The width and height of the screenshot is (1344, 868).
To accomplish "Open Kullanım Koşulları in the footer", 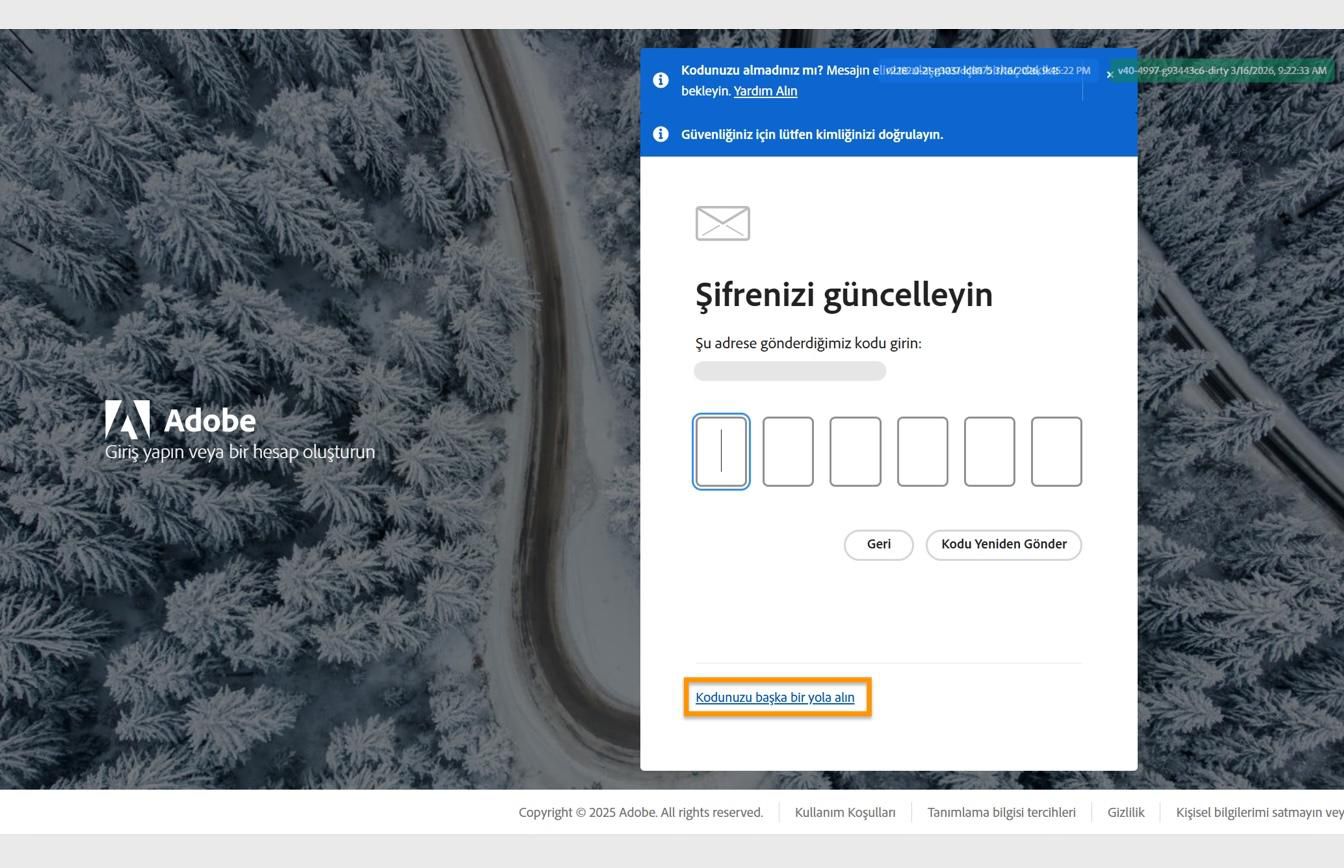I will (844, 812).
